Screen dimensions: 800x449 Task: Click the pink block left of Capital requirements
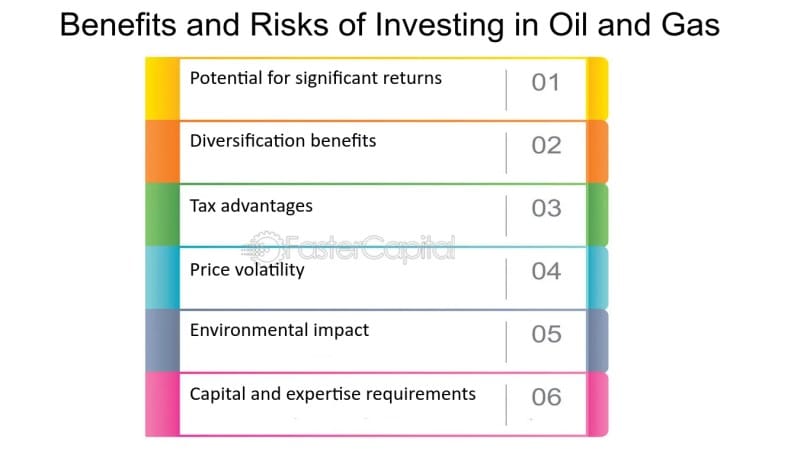[x=162, y=404]
